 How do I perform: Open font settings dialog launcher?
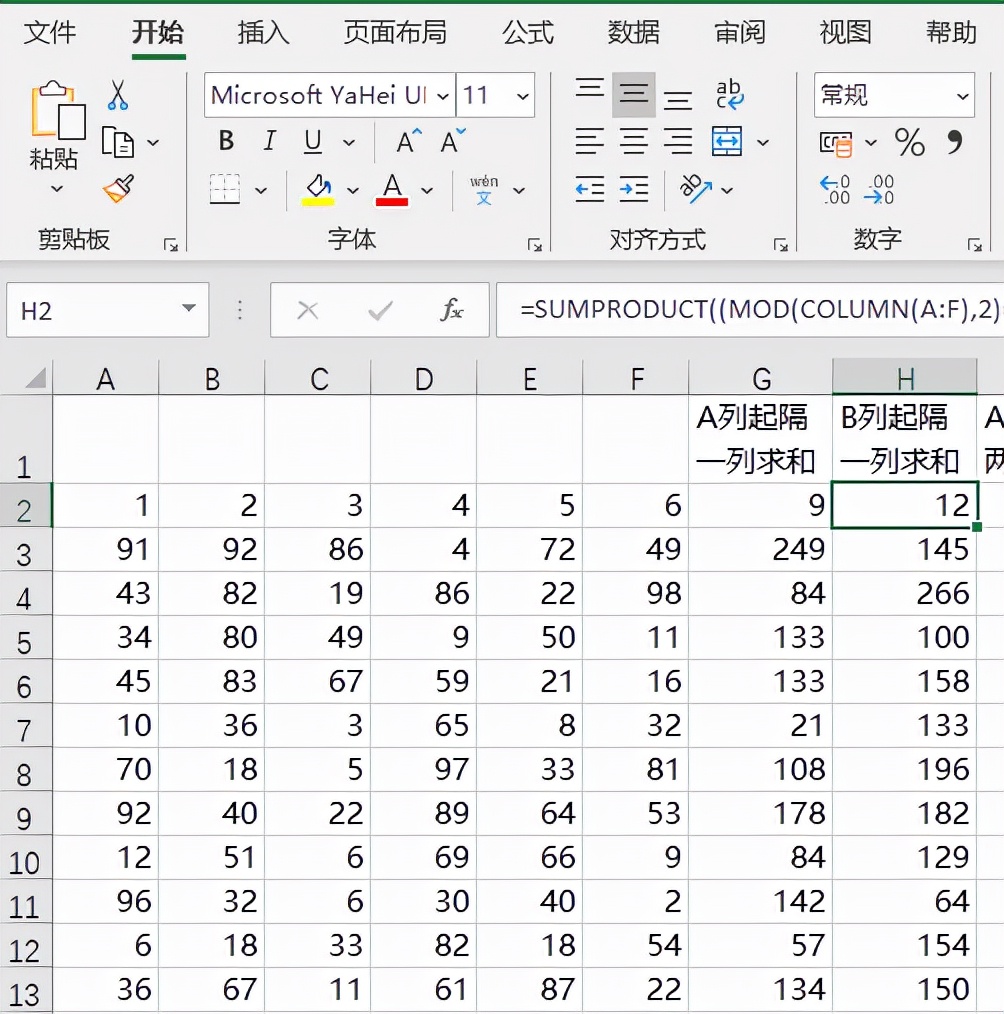coord(535,245)
